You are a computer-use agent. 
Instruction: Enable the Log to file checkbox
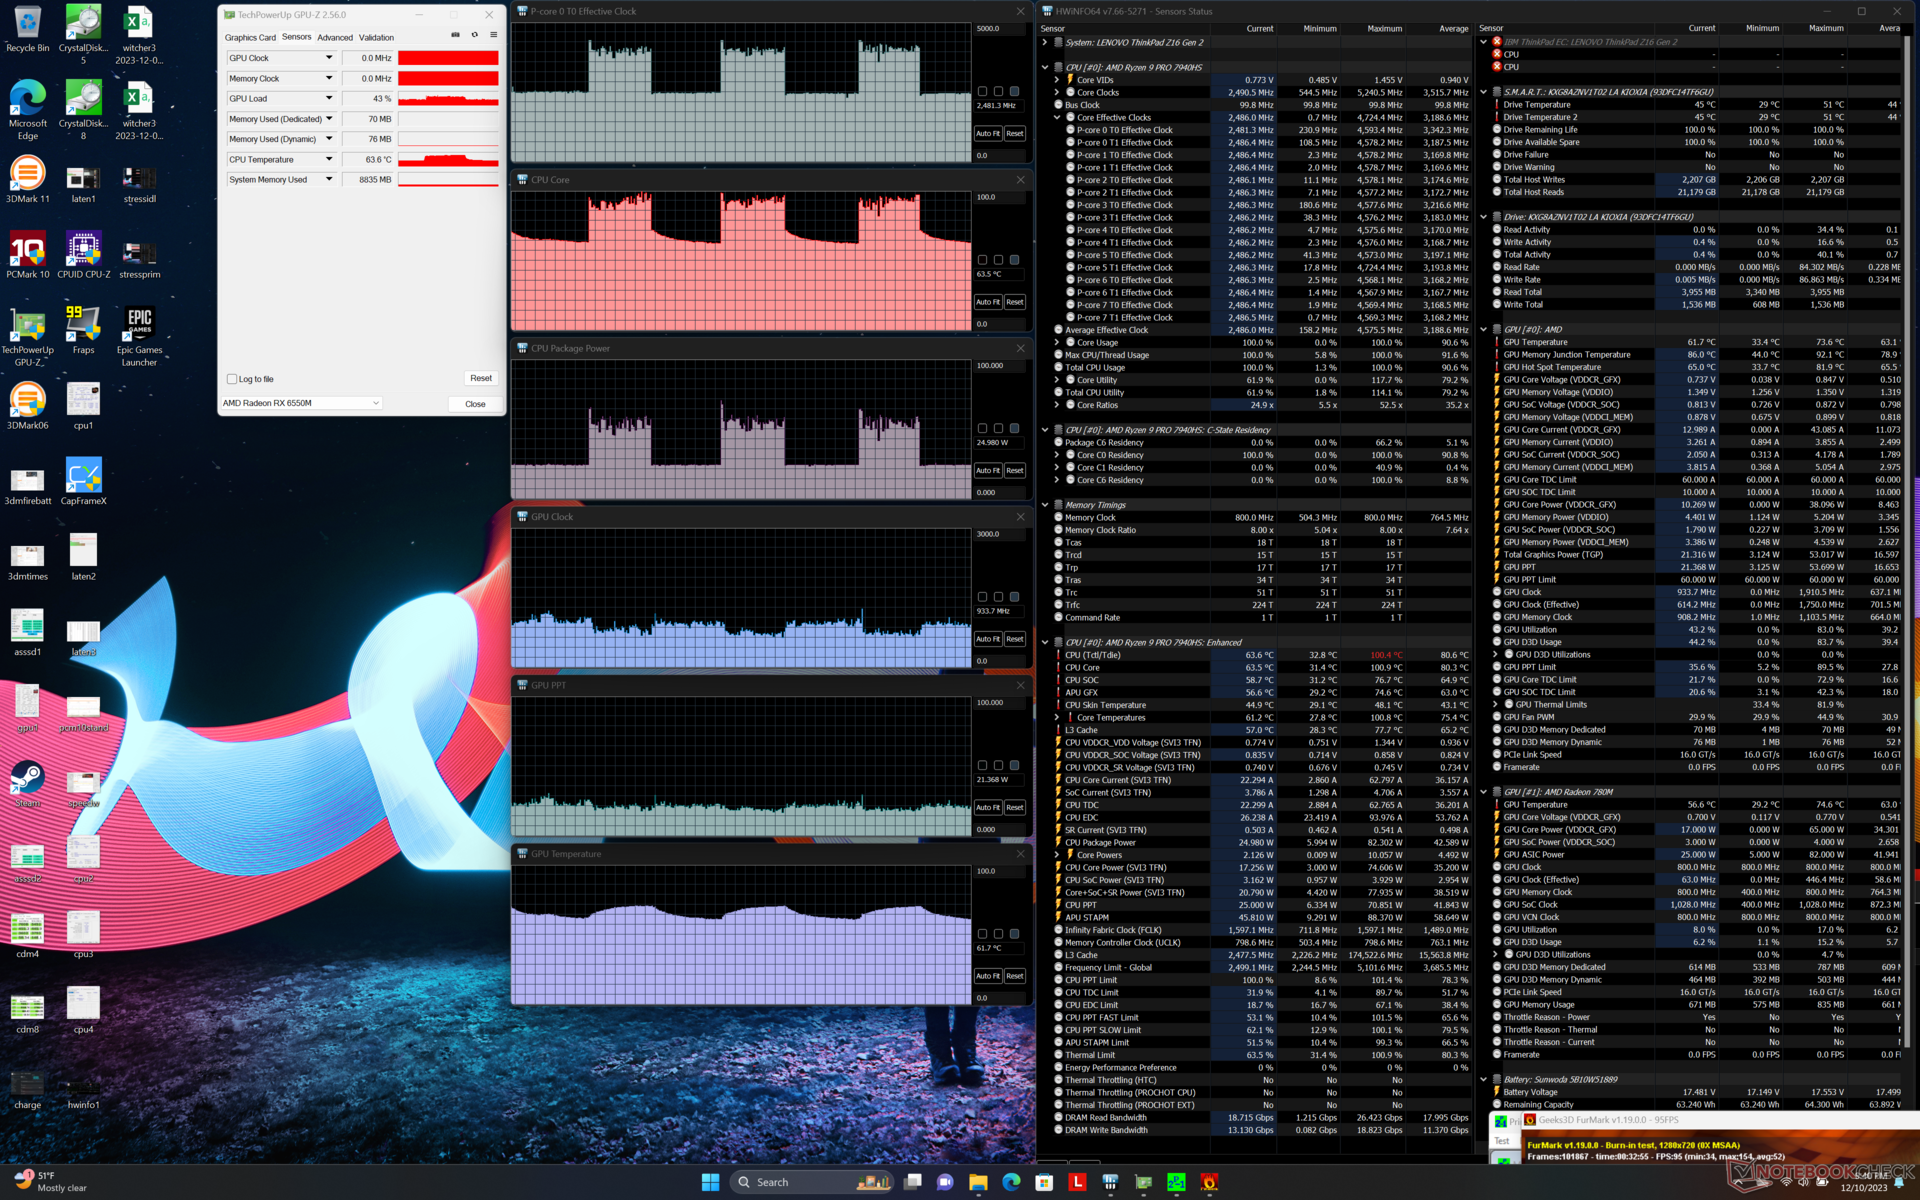[232, 379]
